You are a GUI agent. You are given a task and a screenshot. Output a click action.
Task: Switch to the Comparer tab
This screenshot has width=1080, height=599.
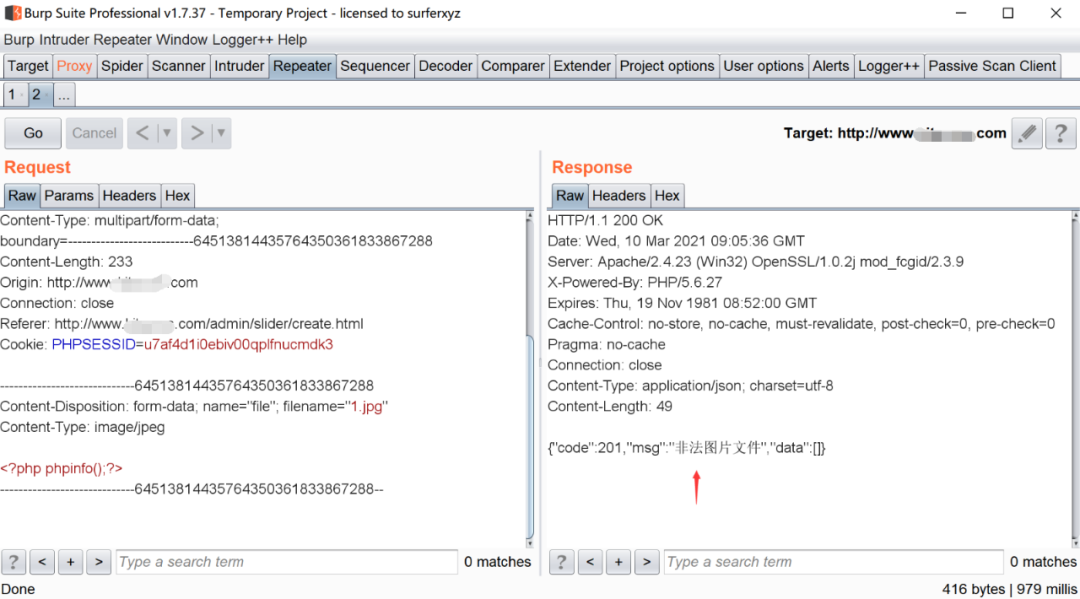click(x=513, y=66)
